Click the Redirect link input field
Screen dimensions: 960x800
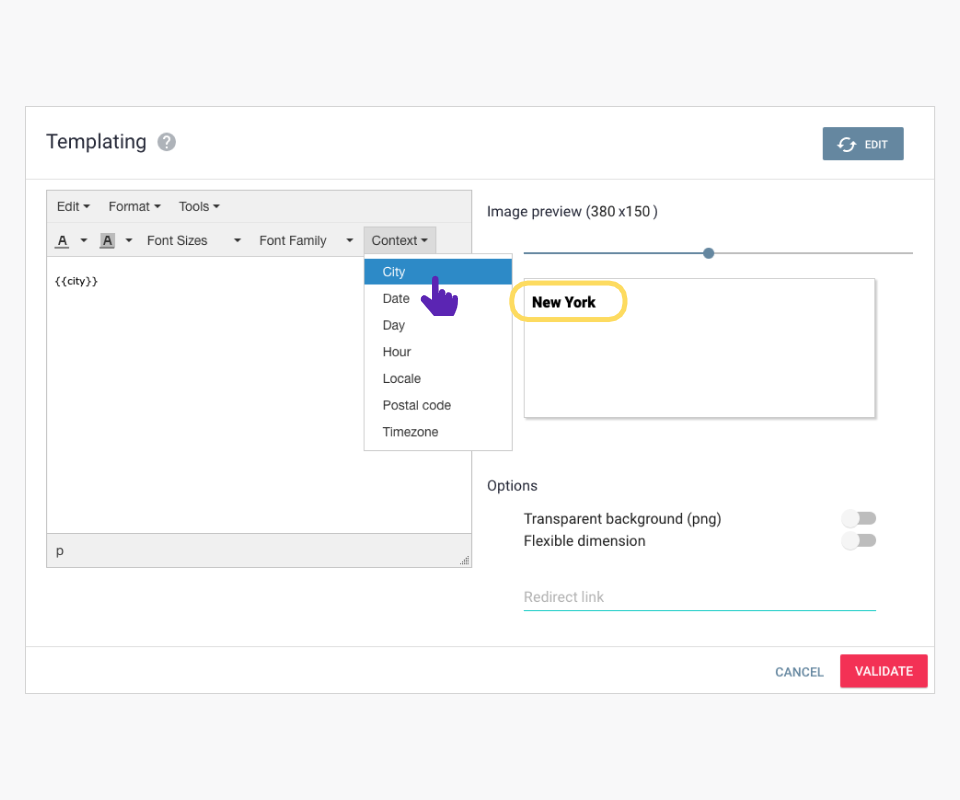(x=699, y=597)
